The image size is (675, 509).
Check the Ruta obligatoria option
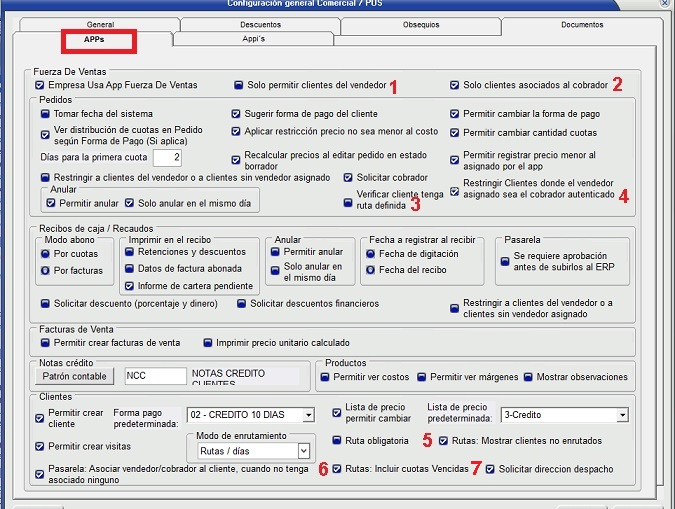[x=338, y=440]
